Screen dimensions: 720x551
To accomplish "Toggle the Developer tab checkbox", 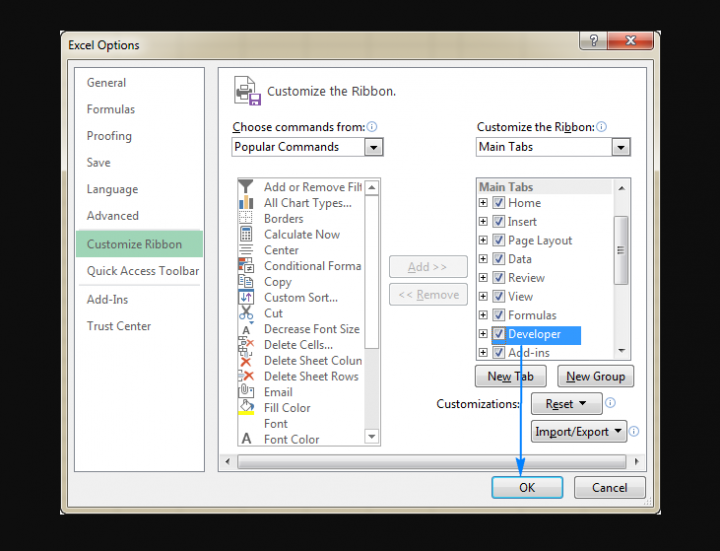I will pos(499,334).
